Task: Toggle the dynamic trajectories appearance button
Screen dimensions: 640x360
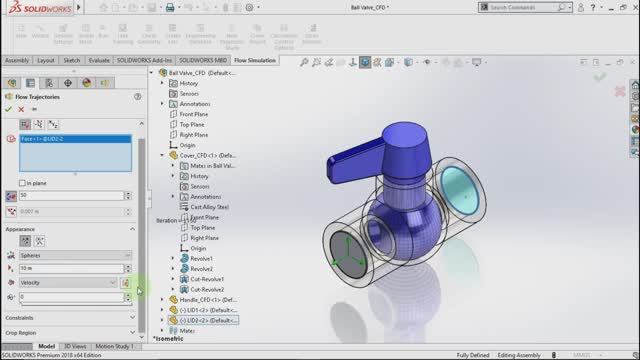Action: coord(40,241)
